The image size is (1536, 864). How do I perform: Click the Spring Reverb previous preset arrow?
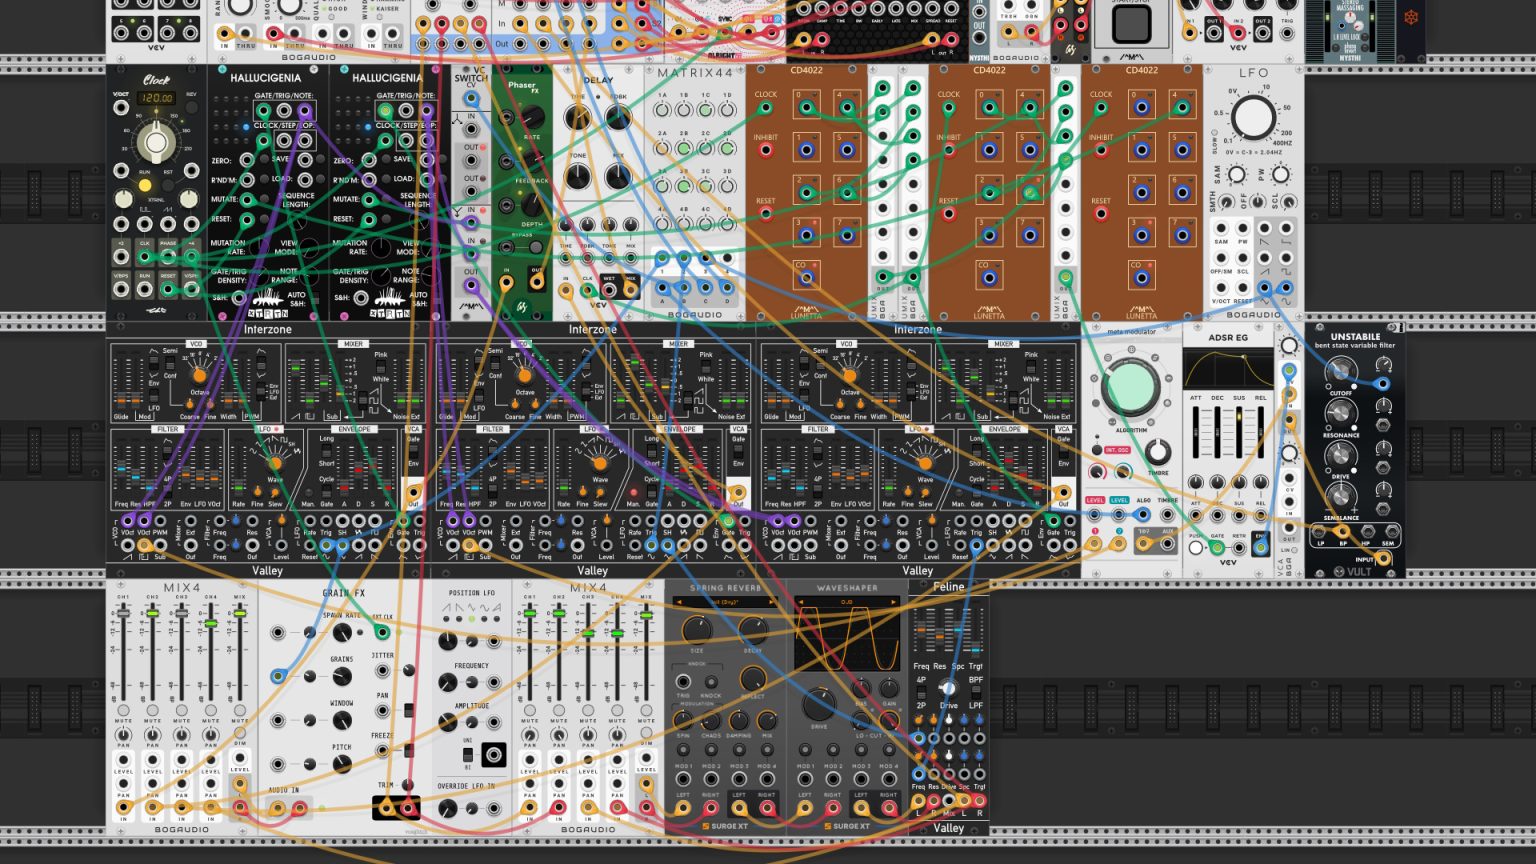tap(678, 602)
